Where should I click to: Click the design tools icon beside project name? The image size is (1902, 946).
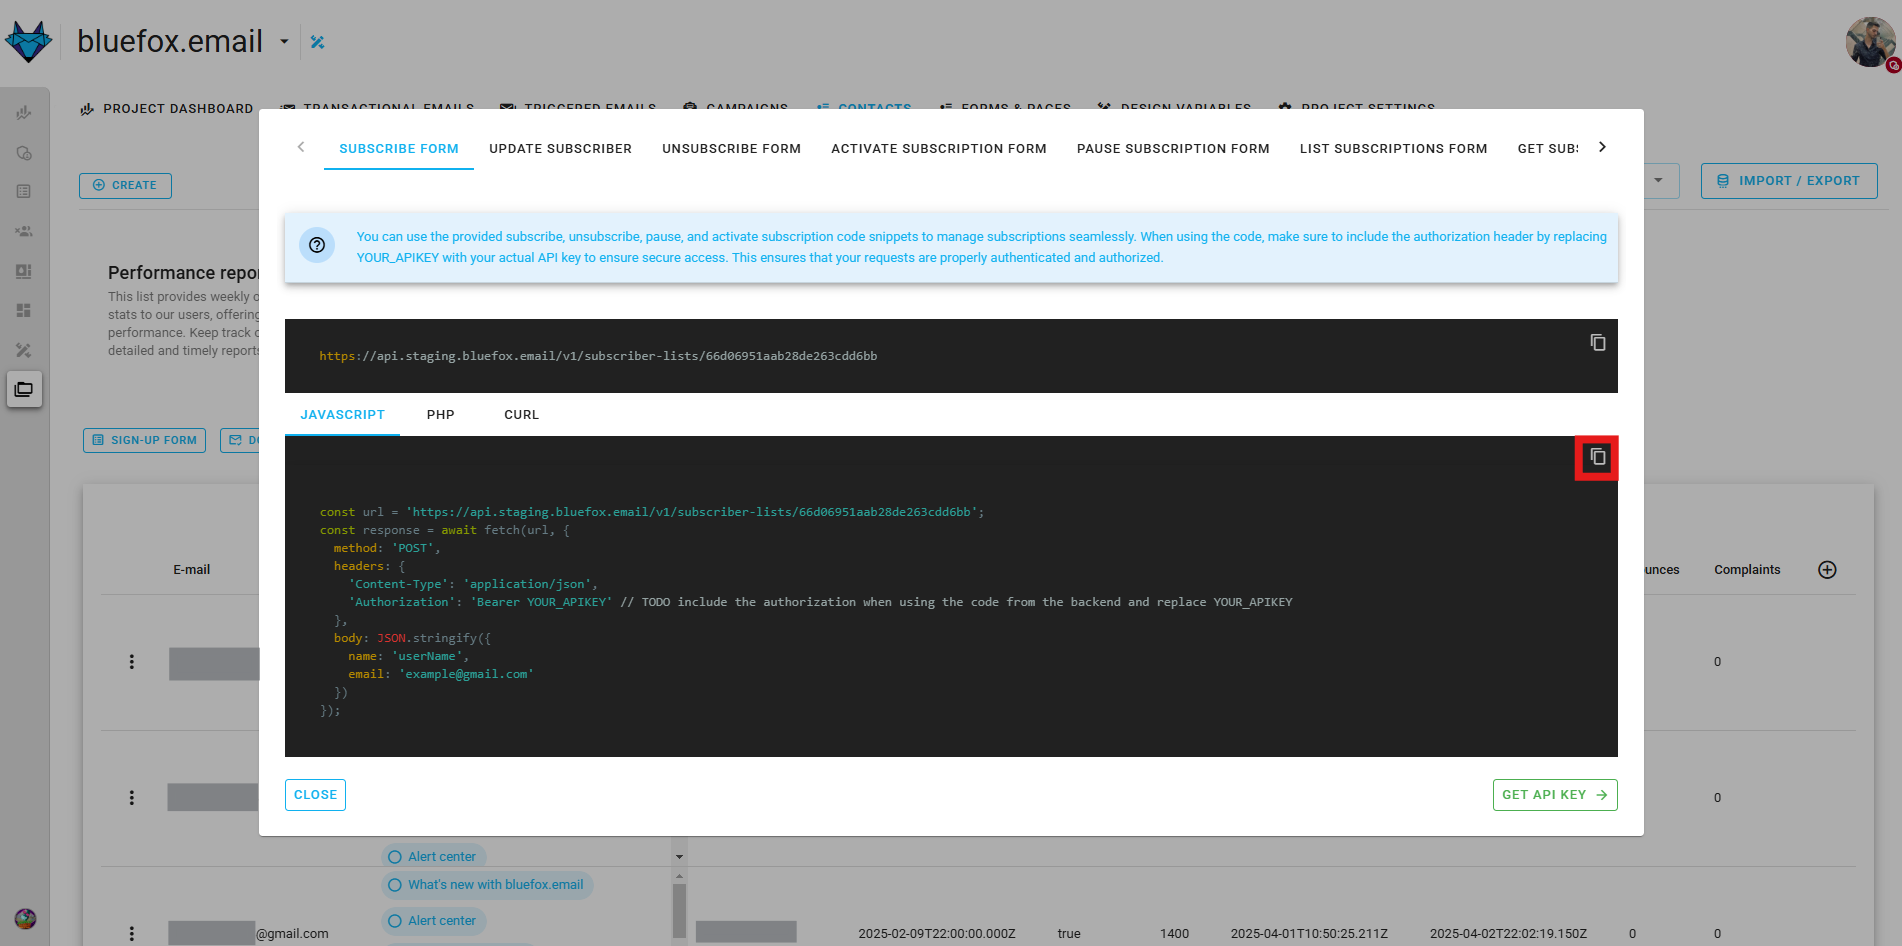point(317,42)
